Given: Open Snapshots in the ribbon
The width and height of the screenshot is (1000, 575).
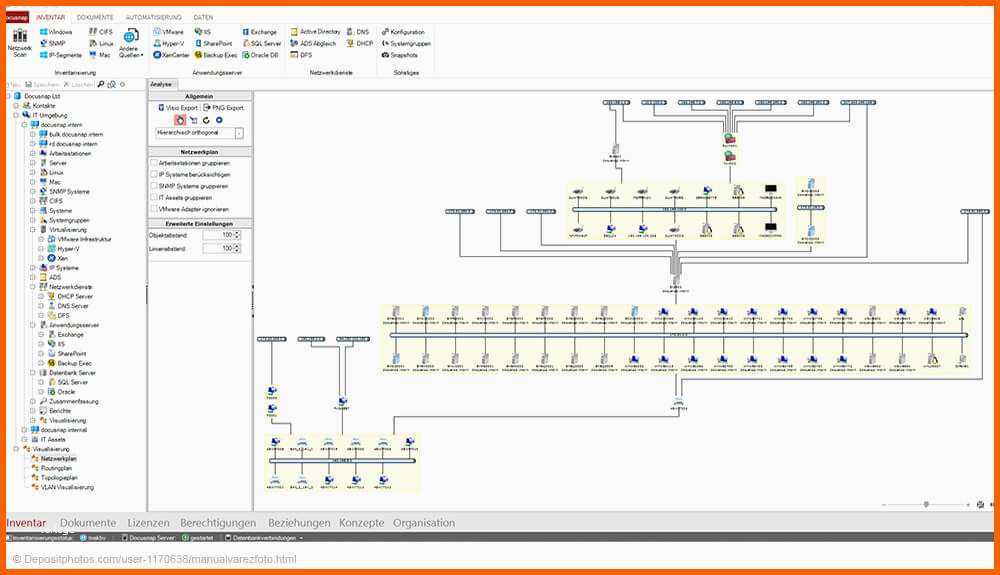Looking at the screenshot, I should tap(400, 55).
